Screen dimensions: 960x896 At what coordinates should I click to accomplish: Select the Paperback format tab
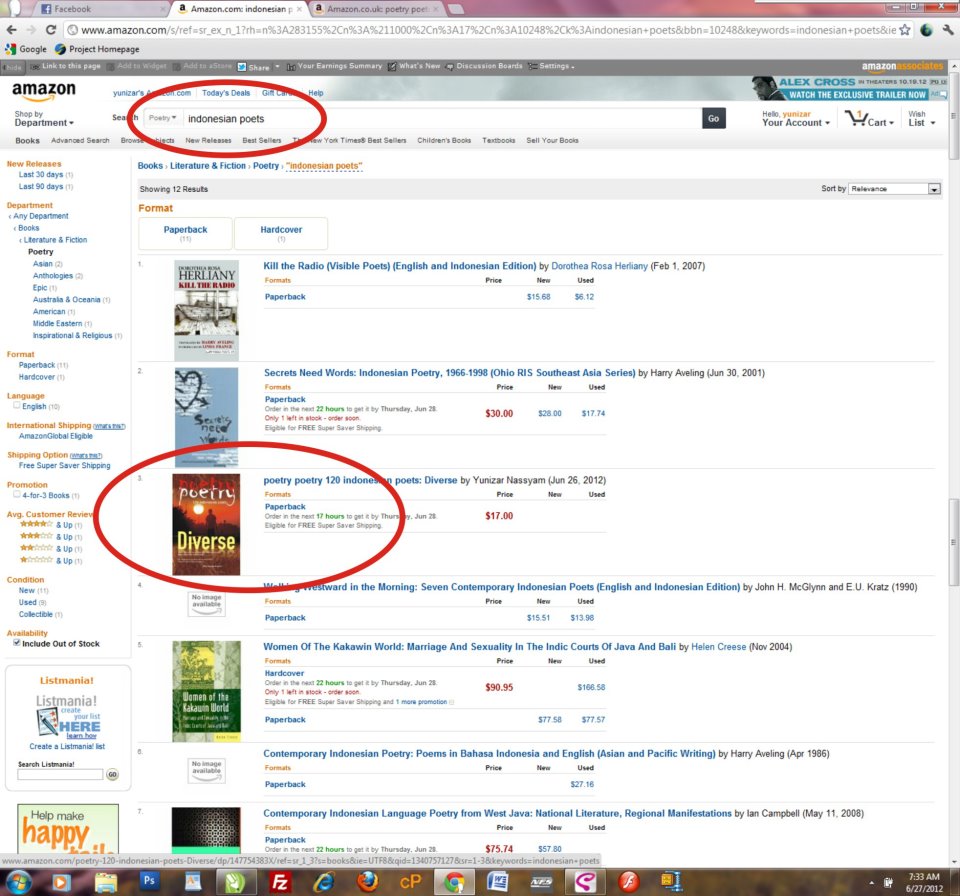point(186,233)
